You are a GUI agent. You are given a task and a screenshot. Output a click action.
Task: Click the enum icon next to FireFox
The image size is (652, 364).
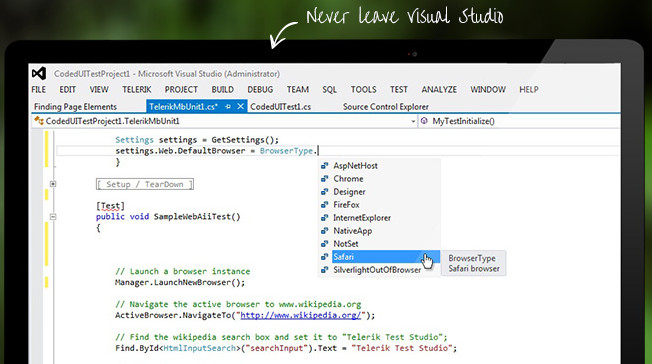325,205
